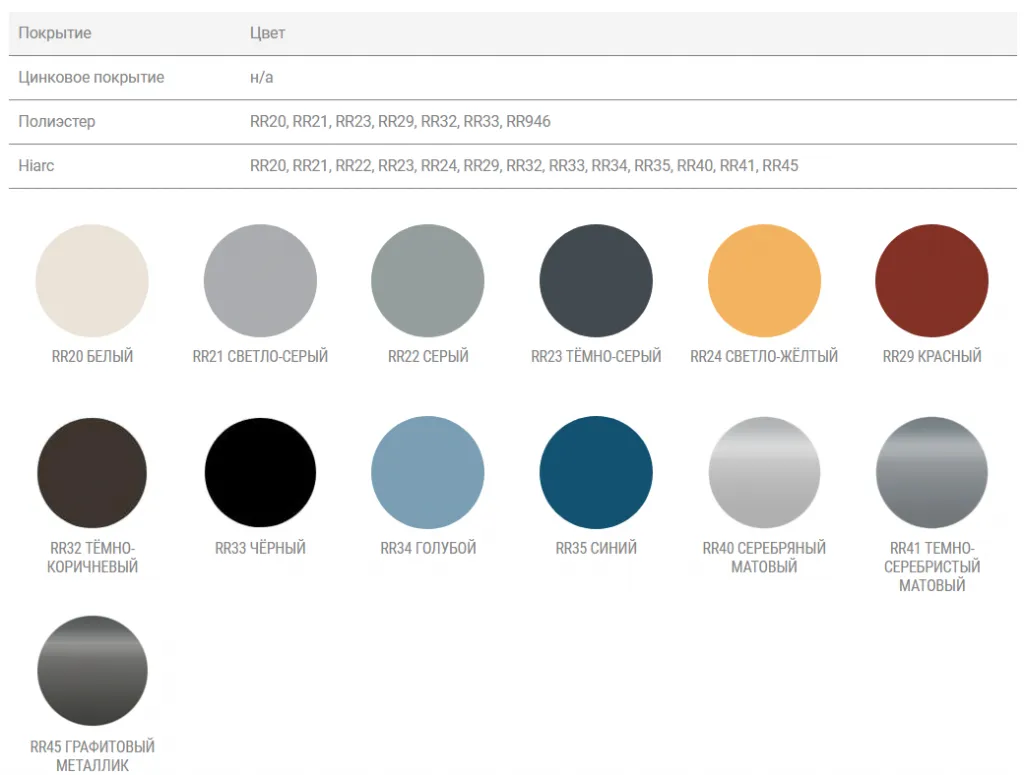The width and height of the screenshot is (1024, 775).
Task: Click the Покрытие column header
Action: pos(55,33)
